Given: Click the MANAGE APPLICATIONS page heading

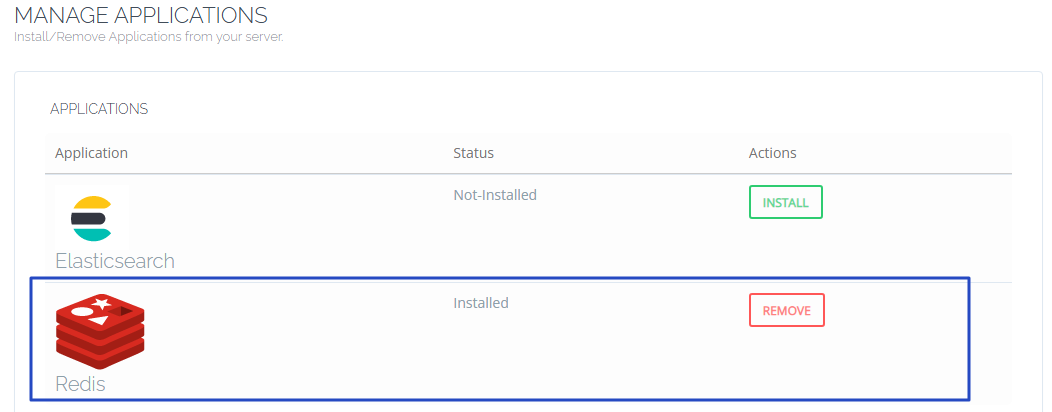Looking at the screenshot, I should (x=141, y=16).
